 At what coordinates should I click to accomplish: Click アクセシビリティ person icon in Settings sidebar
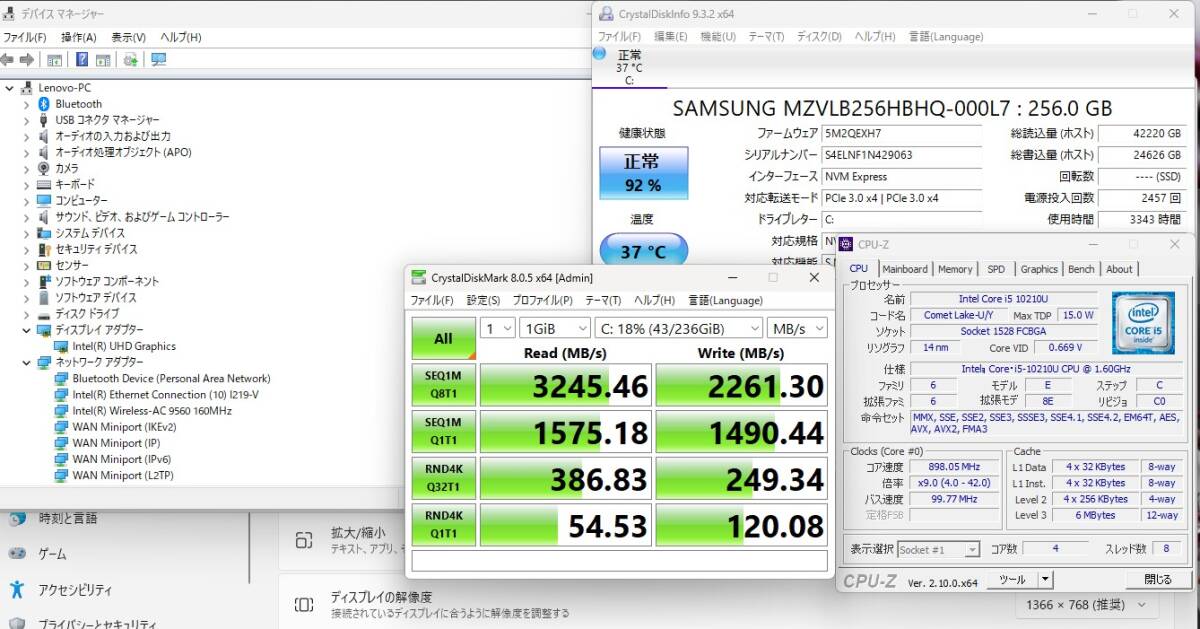click(17, 589)
